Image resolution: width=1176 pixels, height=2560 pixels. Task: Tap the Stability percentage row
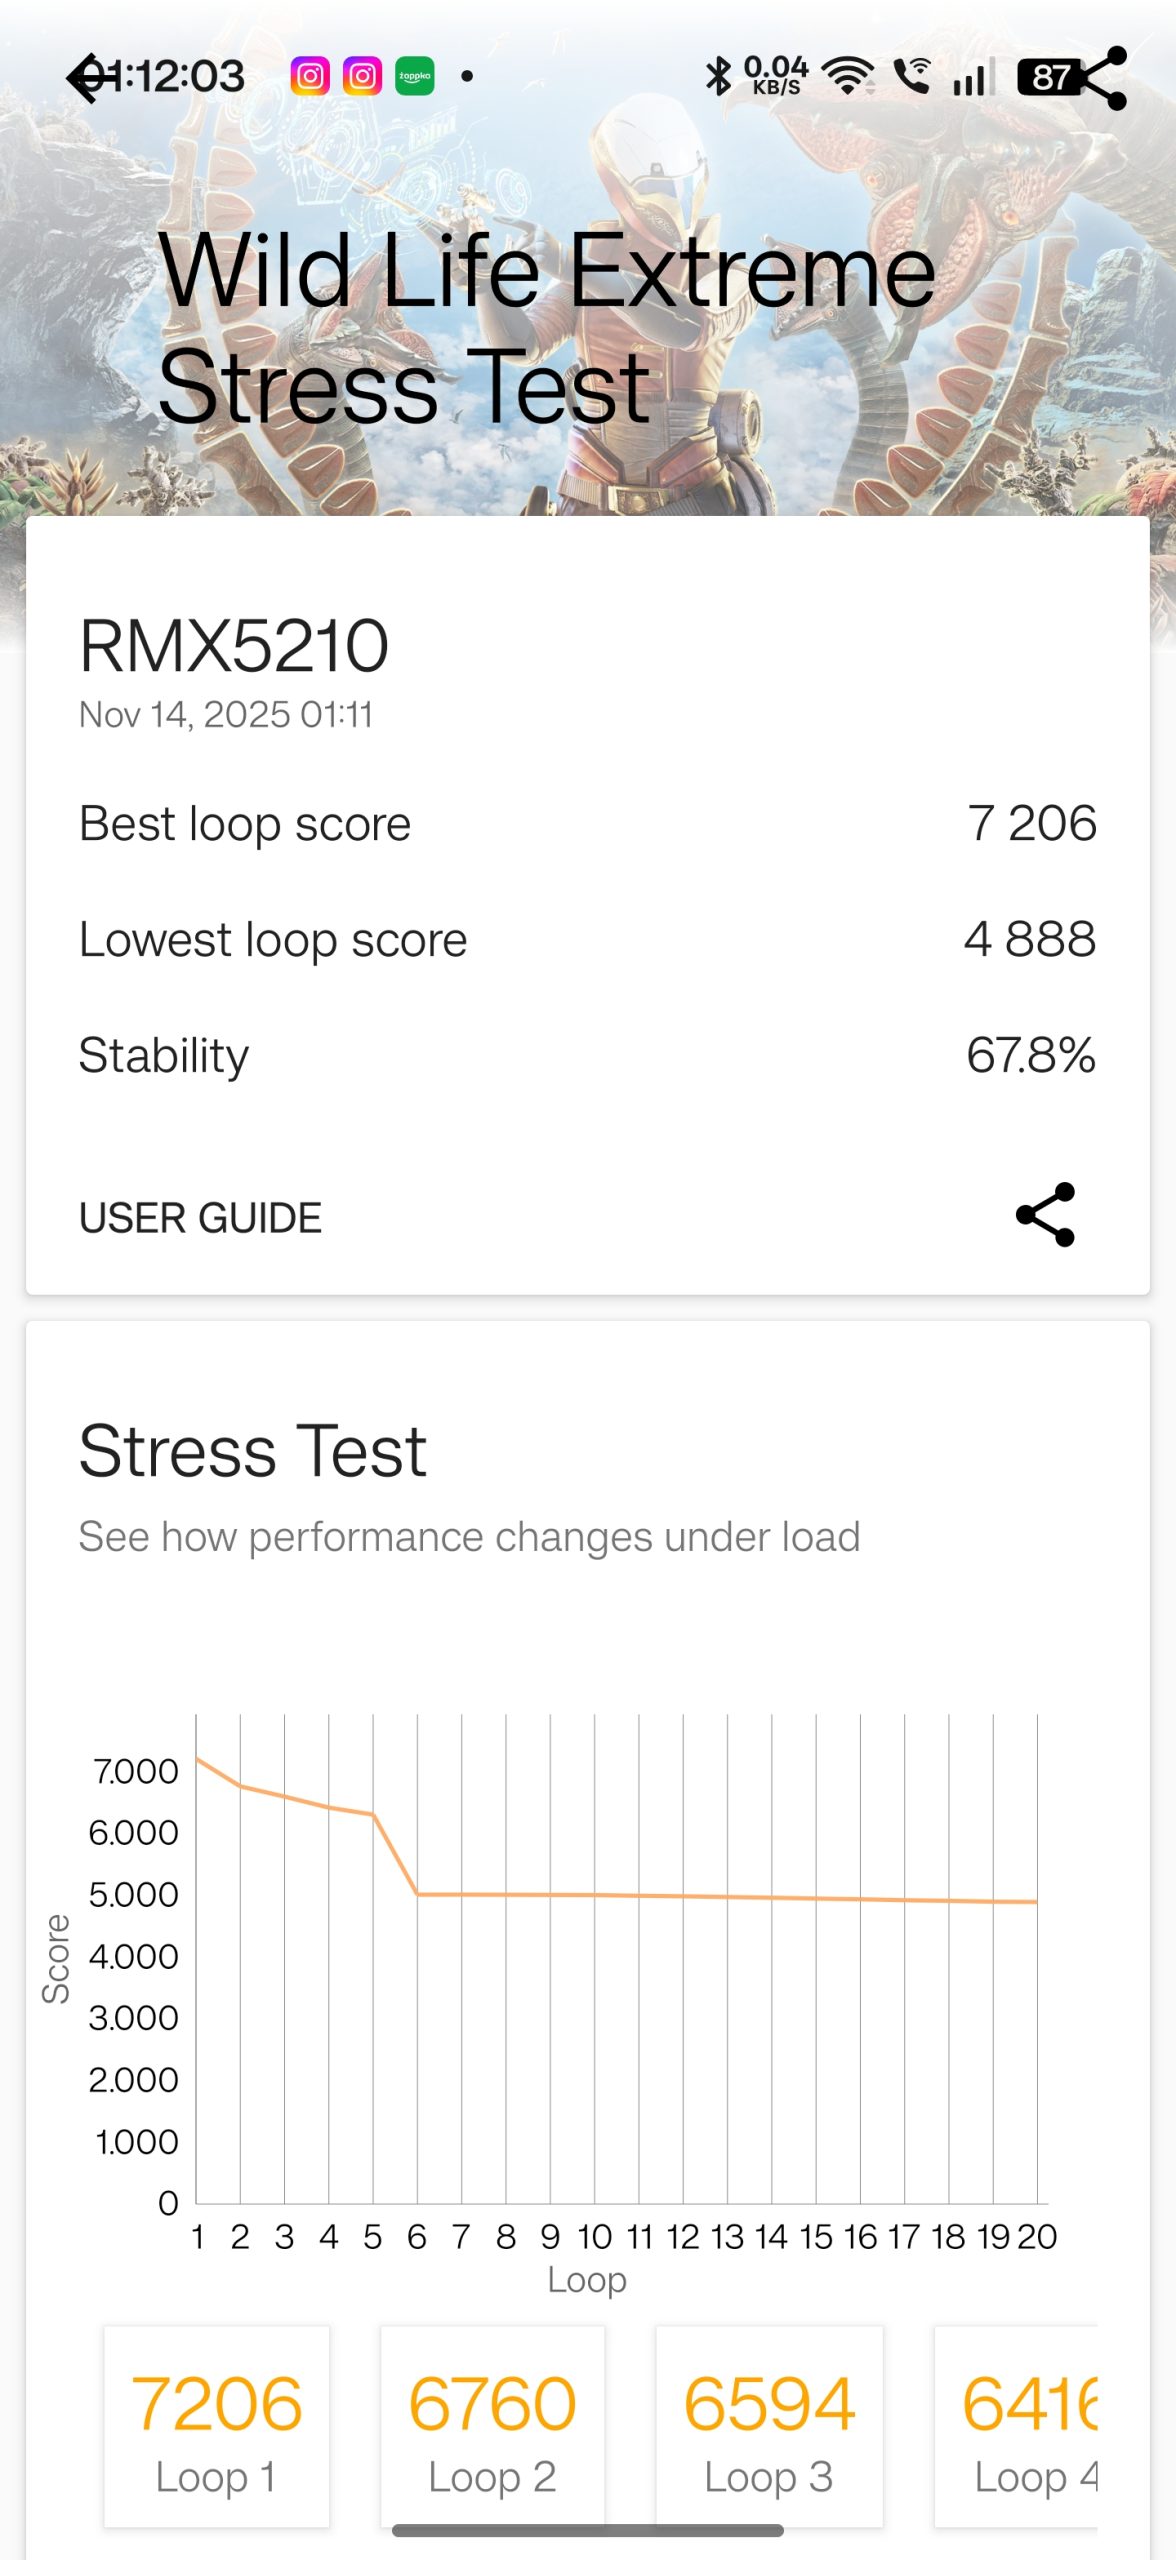coord(587,1055)
